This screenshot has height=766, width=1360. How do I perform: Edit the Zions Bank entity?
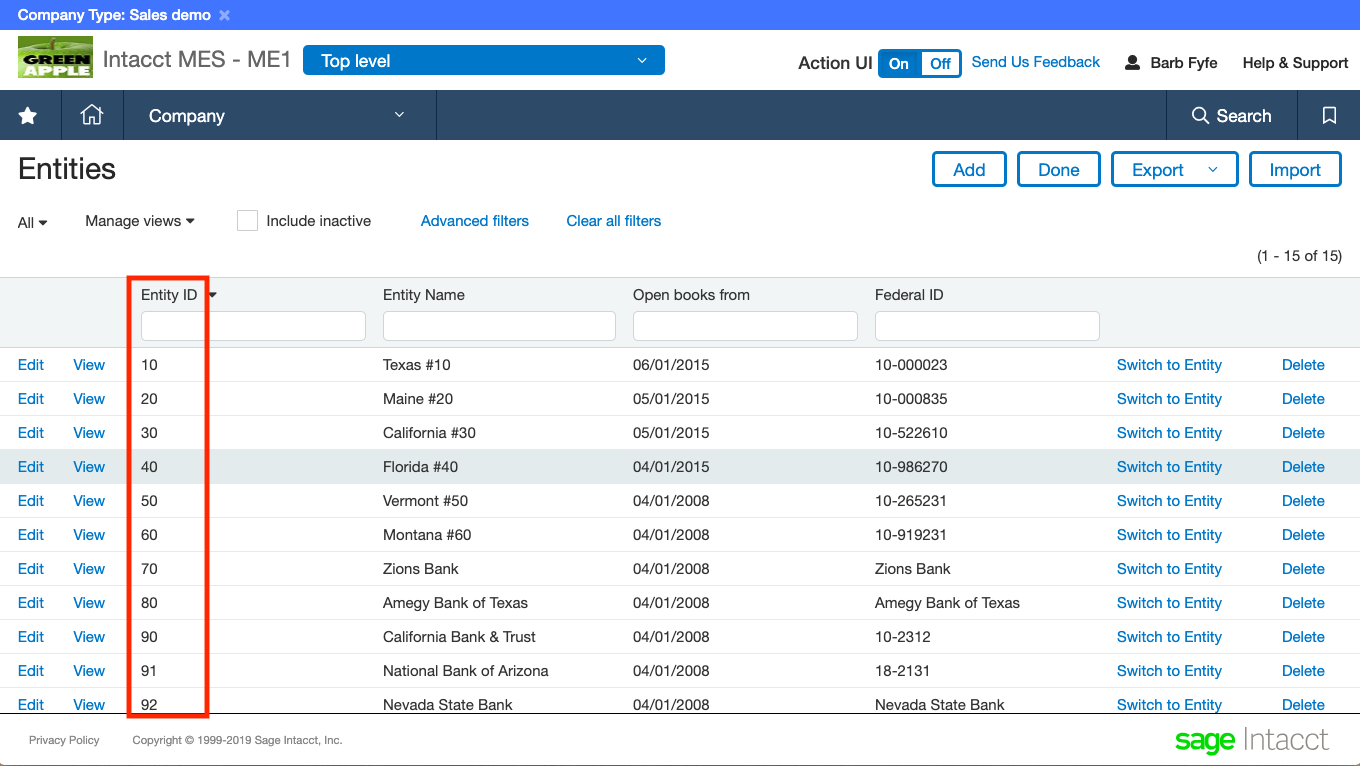click(31, 569)
